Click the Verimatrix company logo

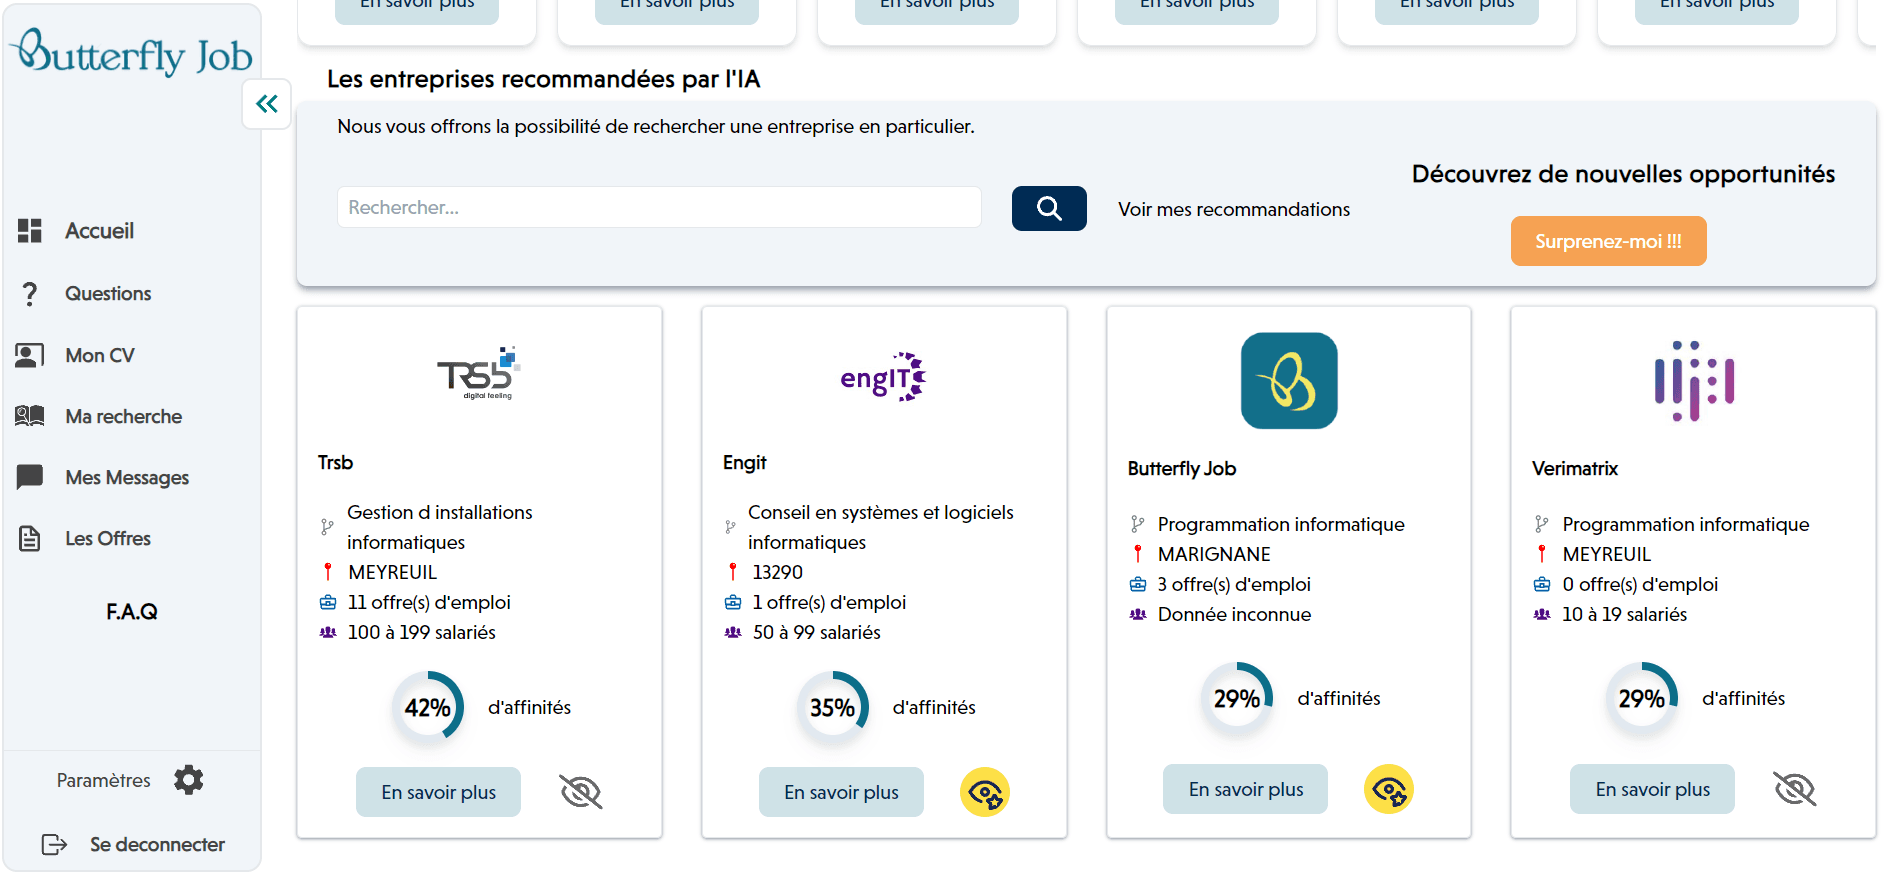[1694, 381]
